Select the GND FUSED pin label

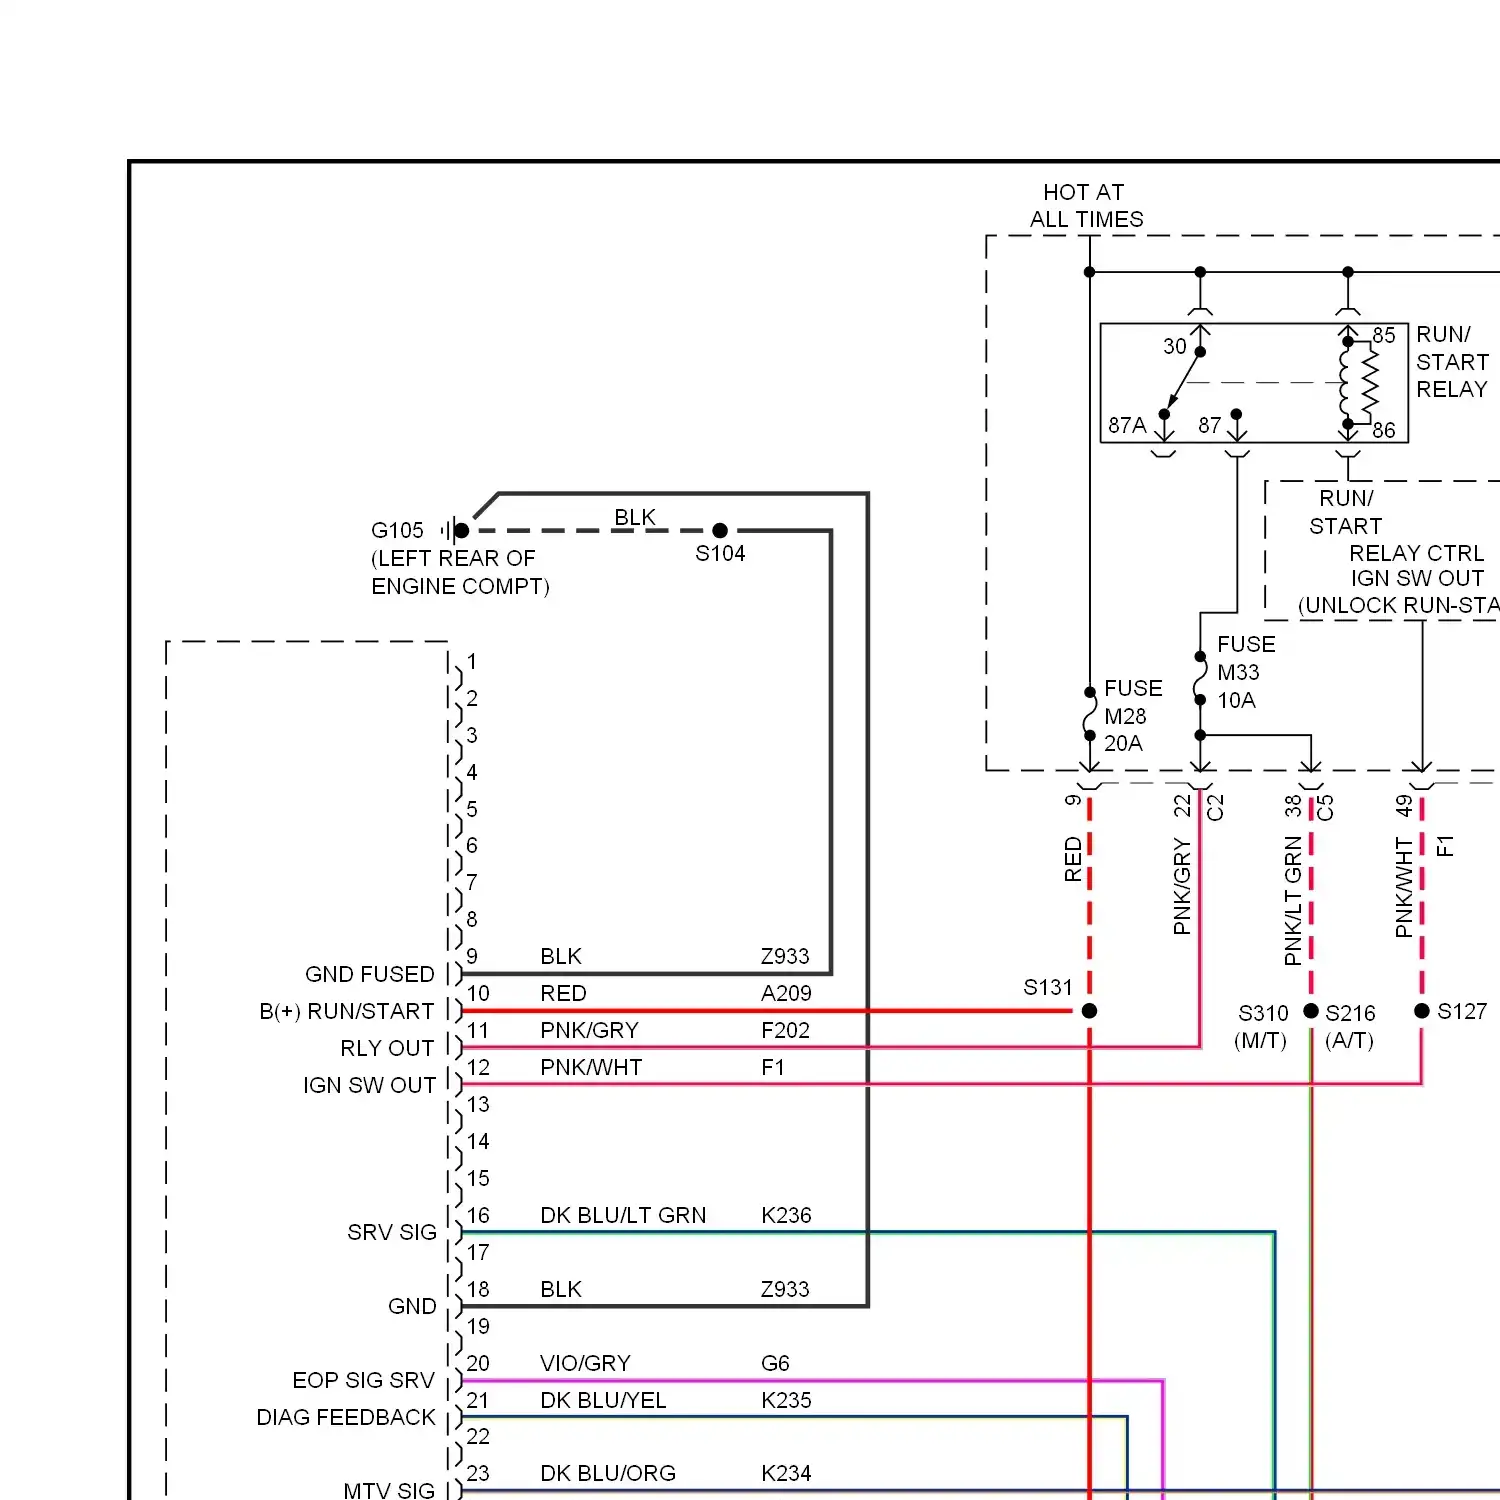pos(370,974)
